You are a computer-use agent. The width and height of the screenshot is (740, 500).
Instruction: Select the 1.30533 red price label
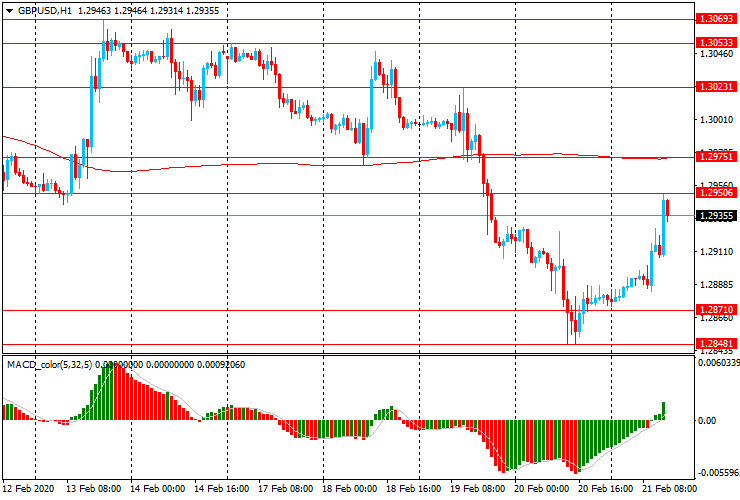[x=716, y=43]
